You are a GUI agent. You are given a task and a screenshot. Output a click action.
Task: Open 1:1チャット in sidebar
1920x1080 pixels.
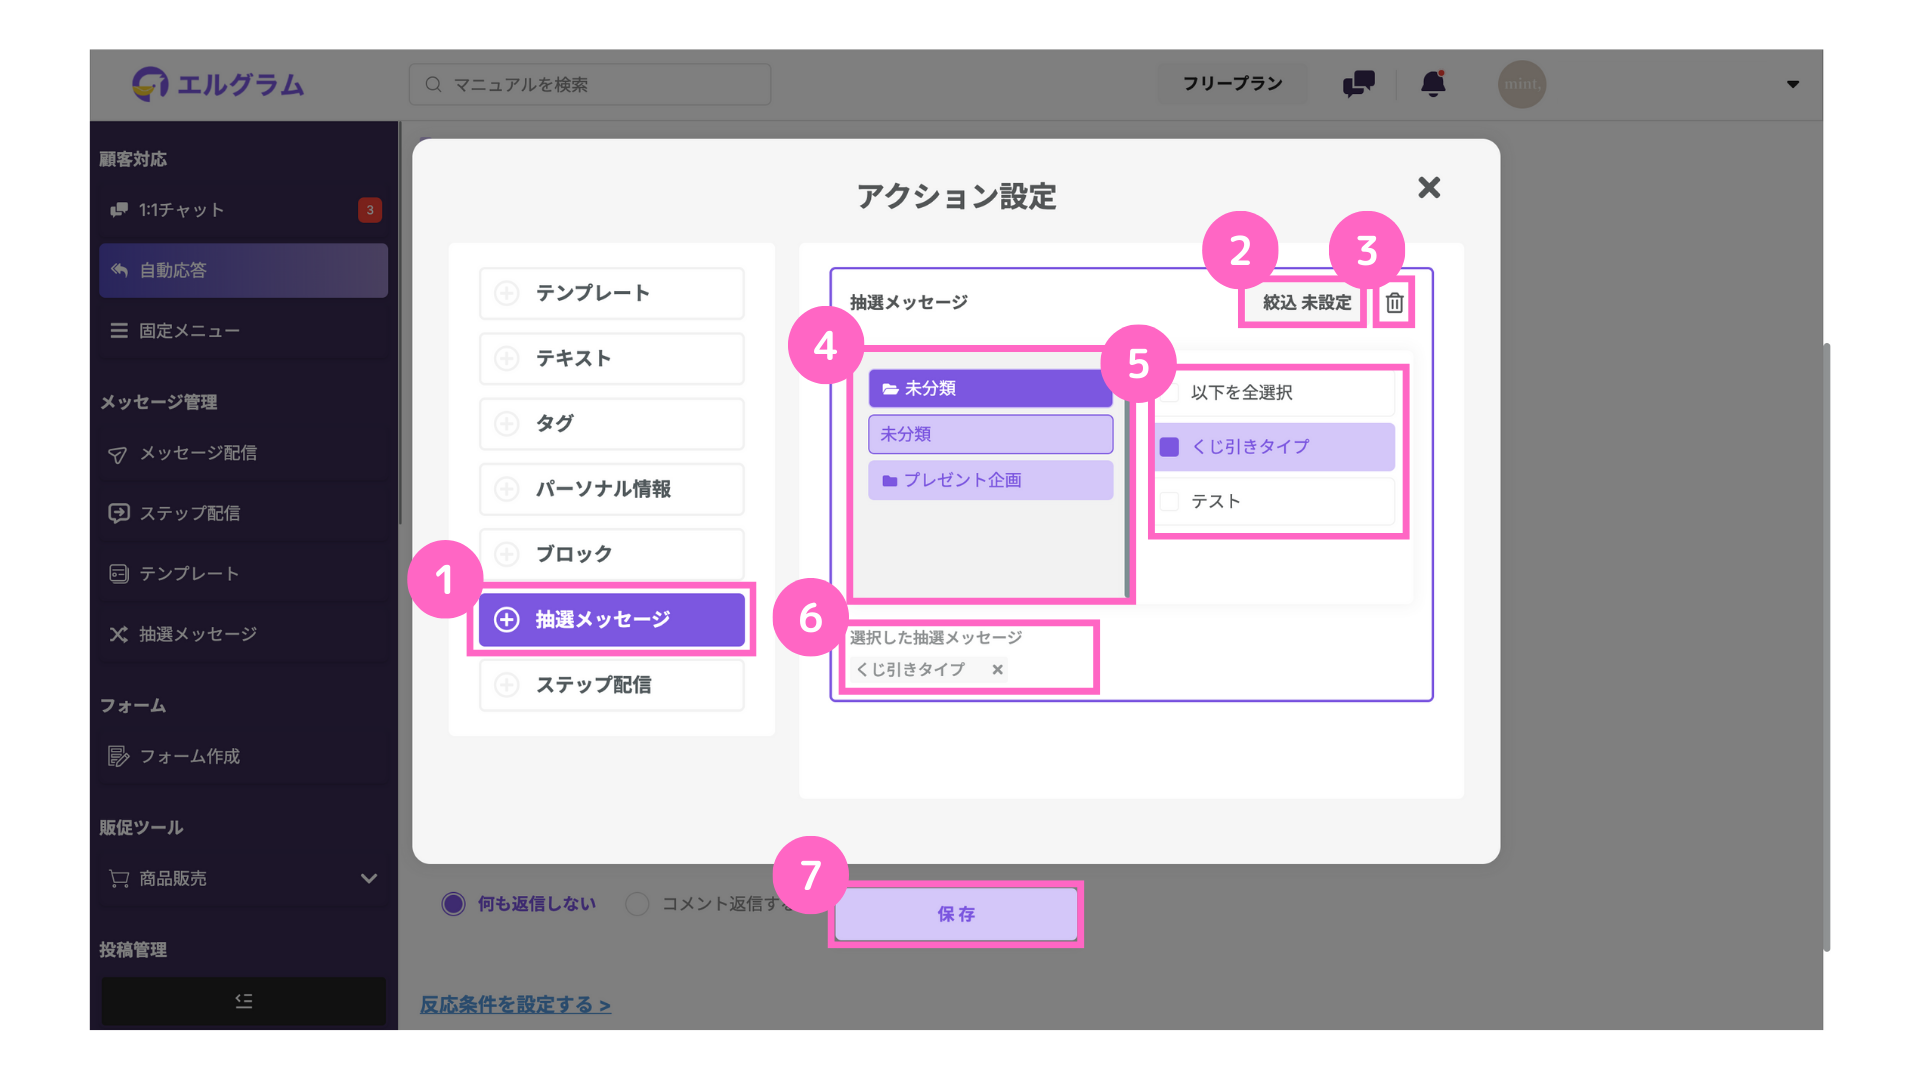coord(243,210)
